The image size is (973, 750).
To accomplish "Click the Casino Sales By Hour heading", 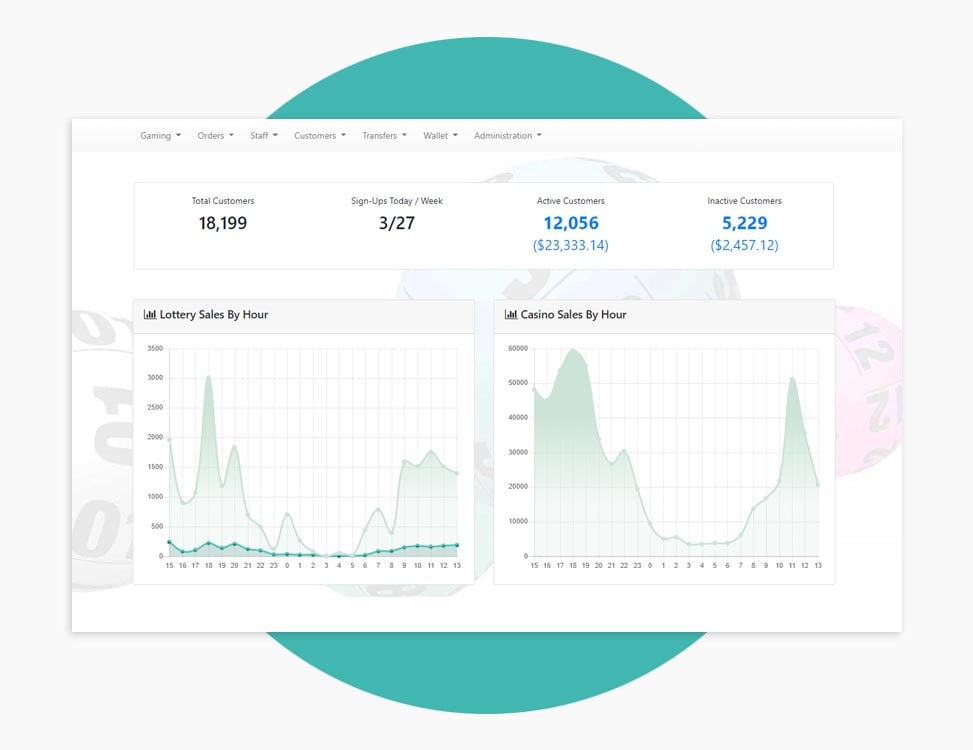I will click(x=573, y=315).
